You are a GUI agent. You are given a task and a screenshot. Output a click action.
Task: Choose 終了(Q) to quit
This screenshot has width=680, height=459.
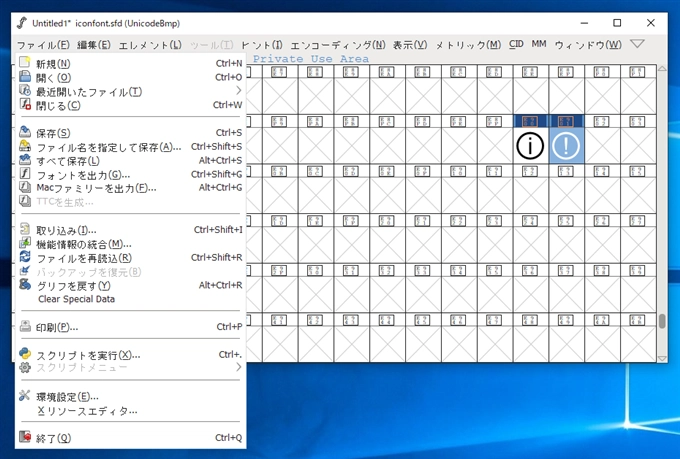tap(131, 438)
